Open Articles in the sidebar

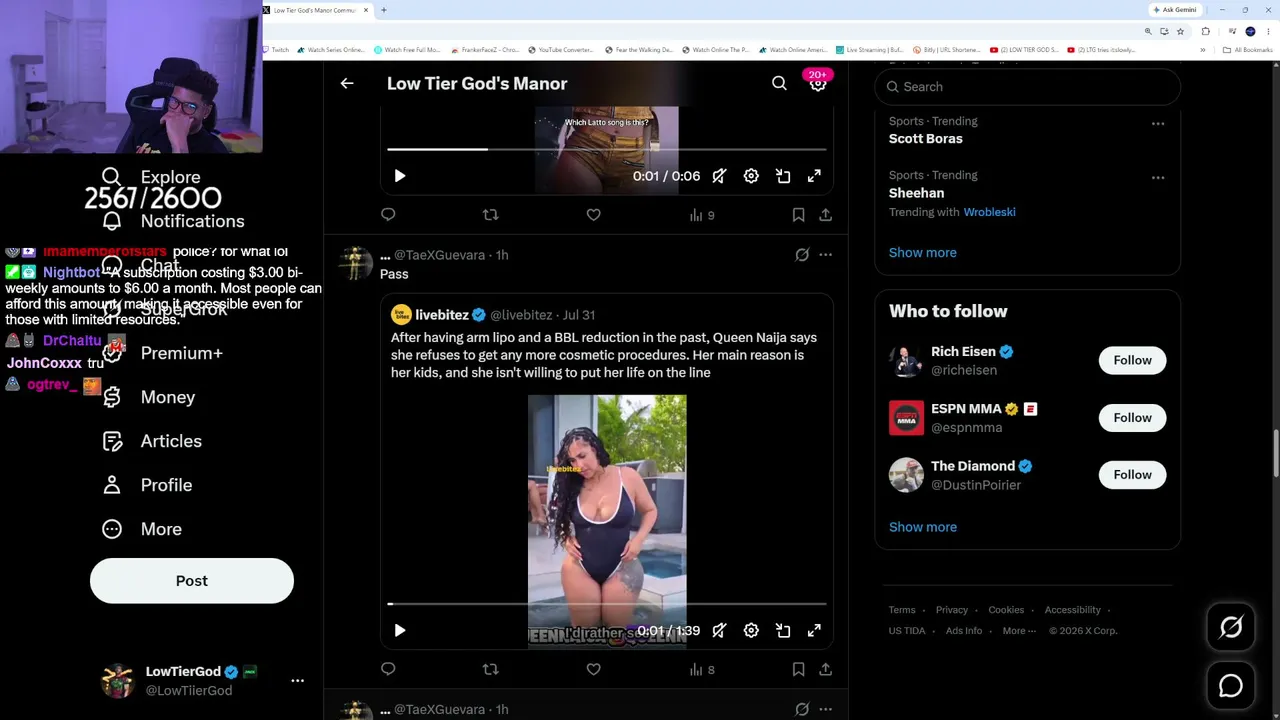(x=151, y=441)
